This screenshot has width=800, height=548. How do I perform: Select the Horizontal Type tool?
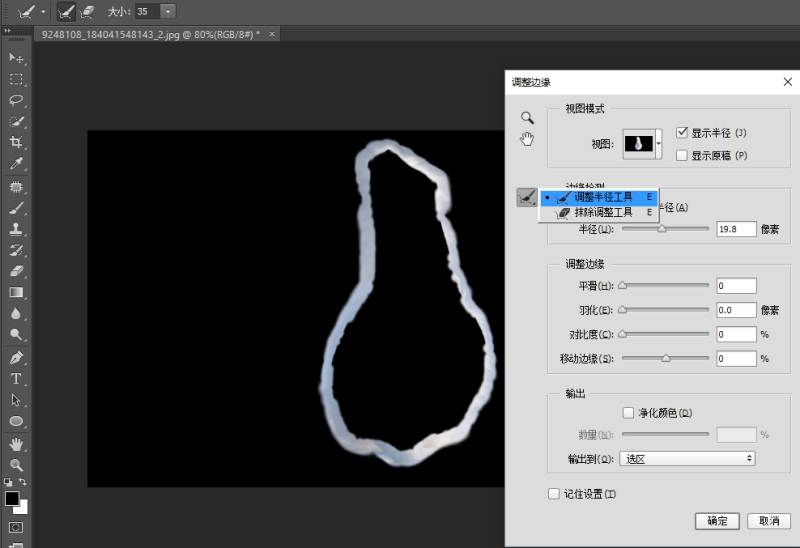[x=16, y=379]
